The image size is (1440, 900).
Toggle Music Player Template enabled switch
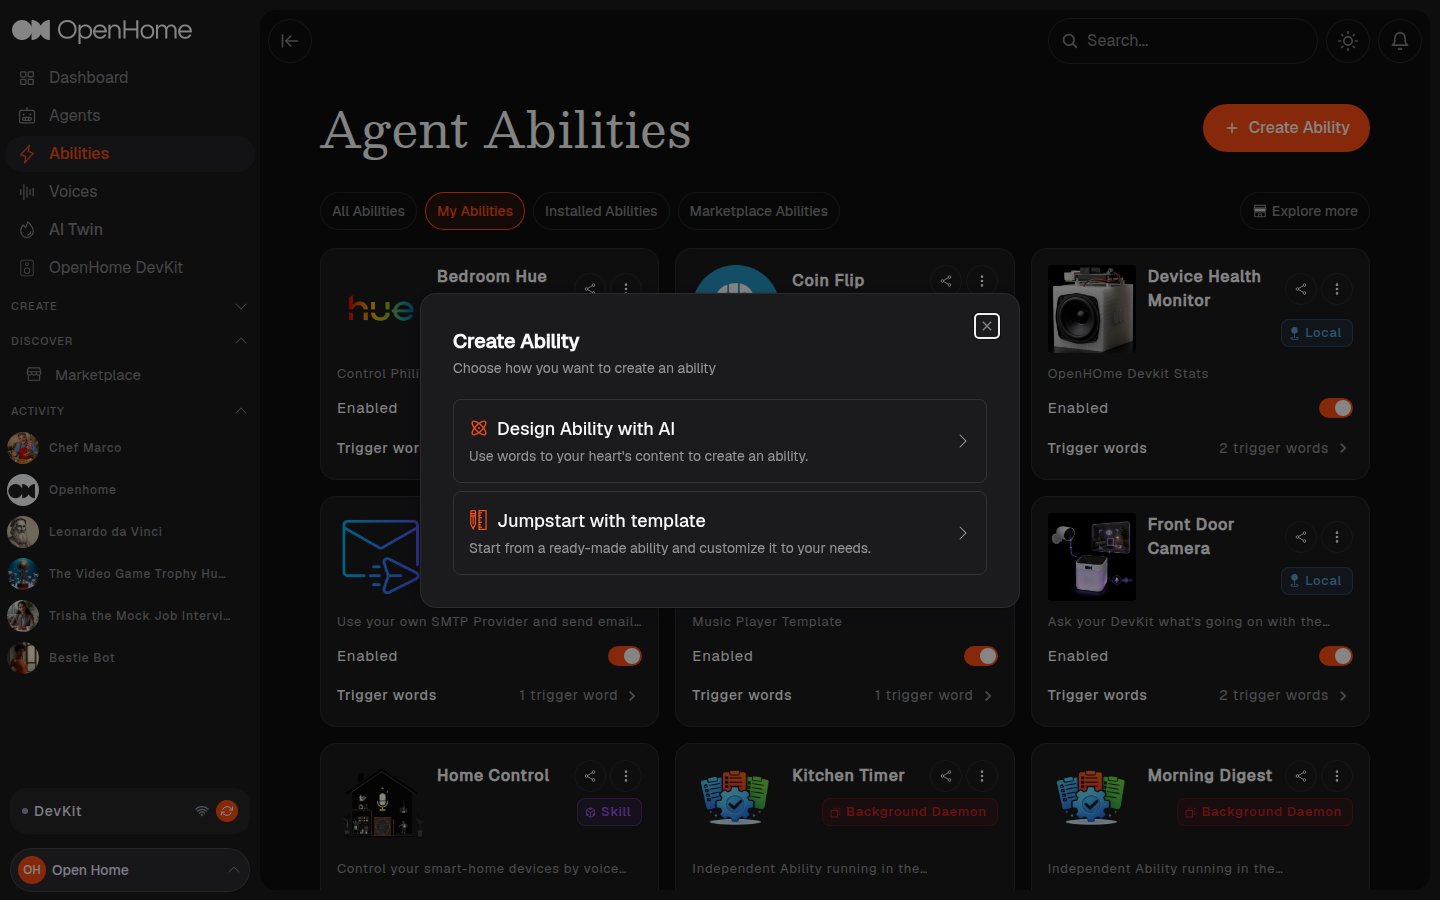click(981, 656)
